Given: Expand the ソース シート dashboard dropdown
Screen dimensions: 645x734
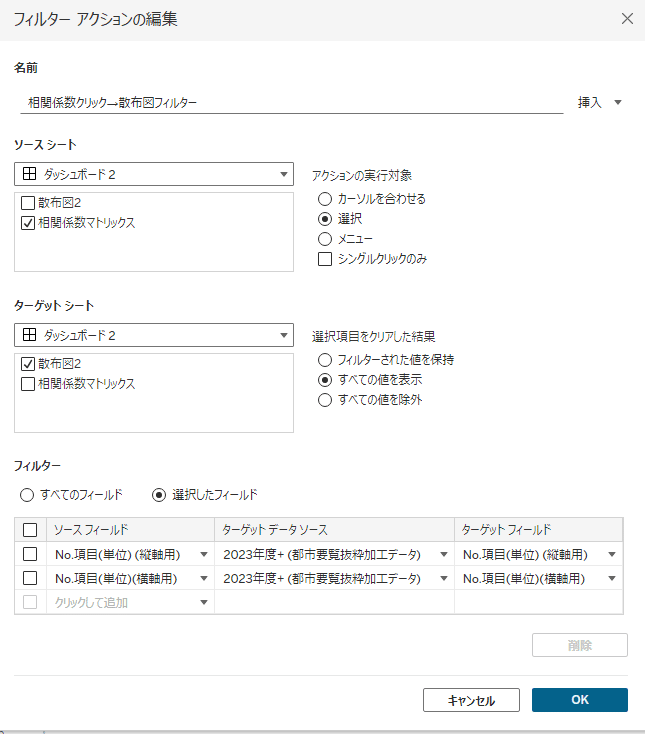Looking at the screenshot, I should [x=154, y=174].
